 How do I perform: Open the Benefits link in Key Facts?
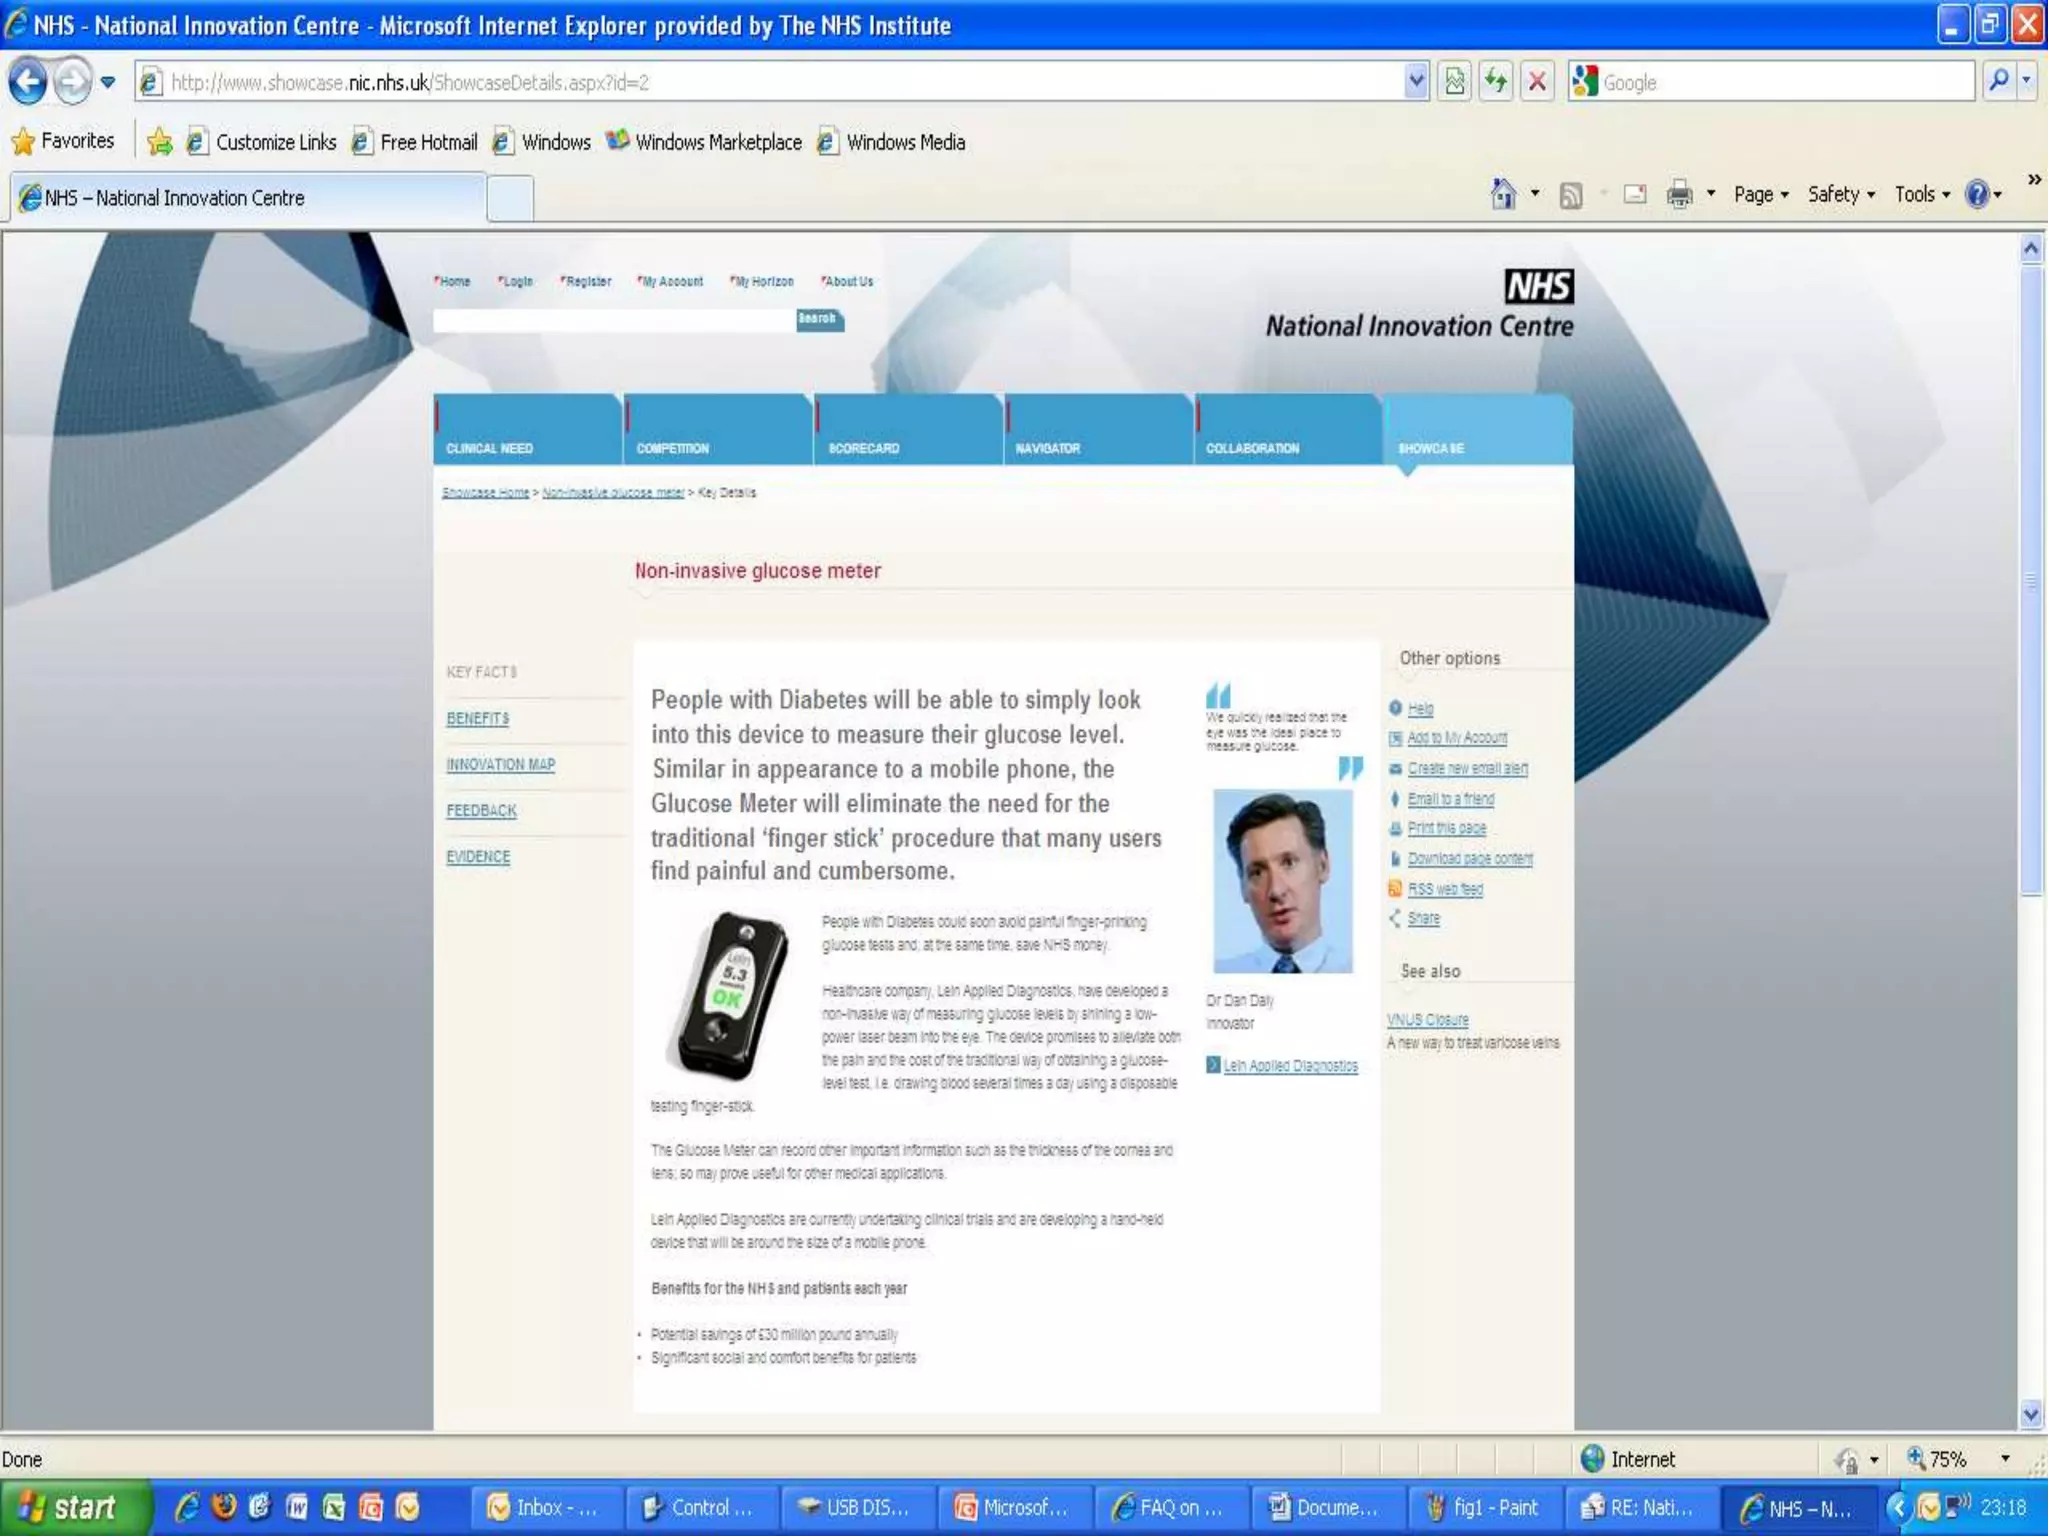[477, 719]
